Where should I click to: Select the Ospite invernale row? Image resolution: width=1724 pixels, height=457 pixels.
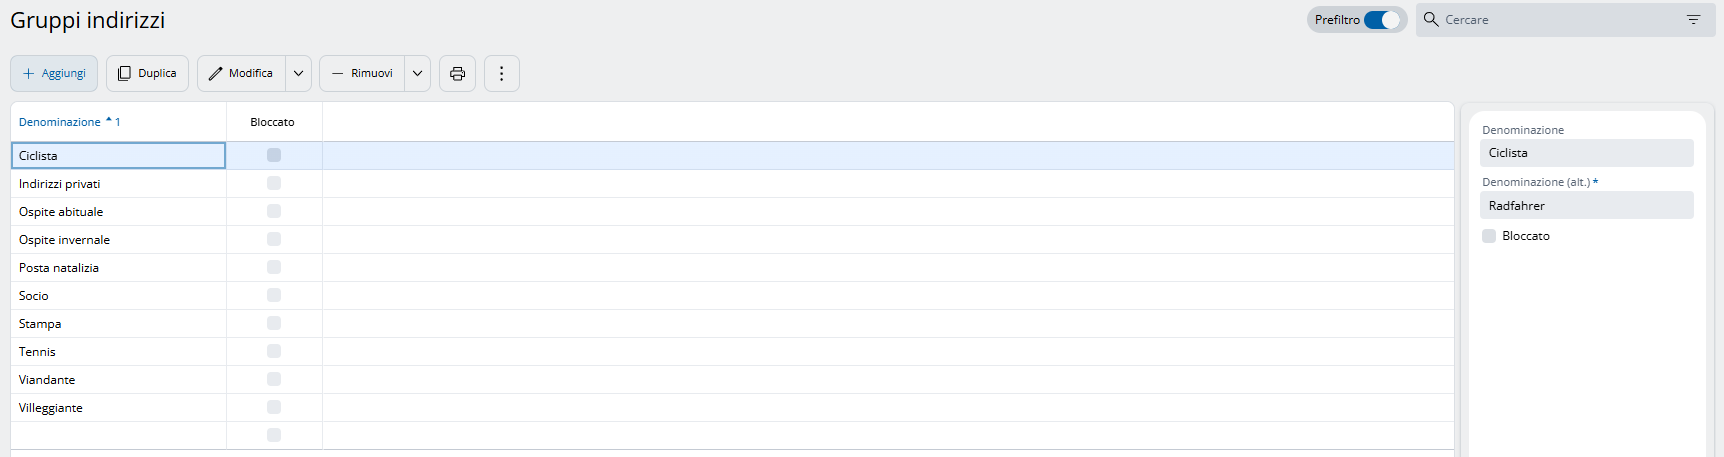[64, 240]
